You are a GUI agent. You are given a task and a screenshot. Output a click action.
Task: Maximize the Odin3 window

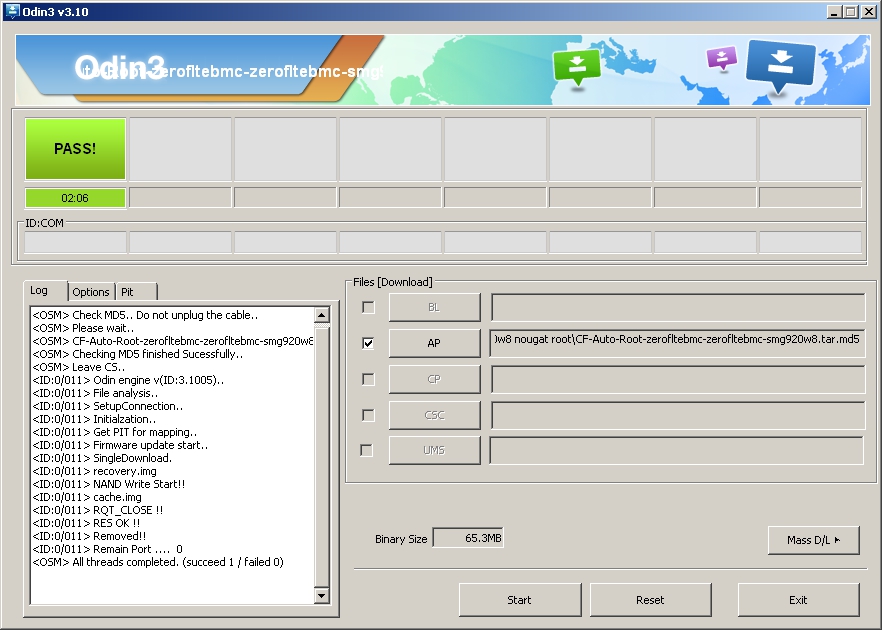(850, 11)
